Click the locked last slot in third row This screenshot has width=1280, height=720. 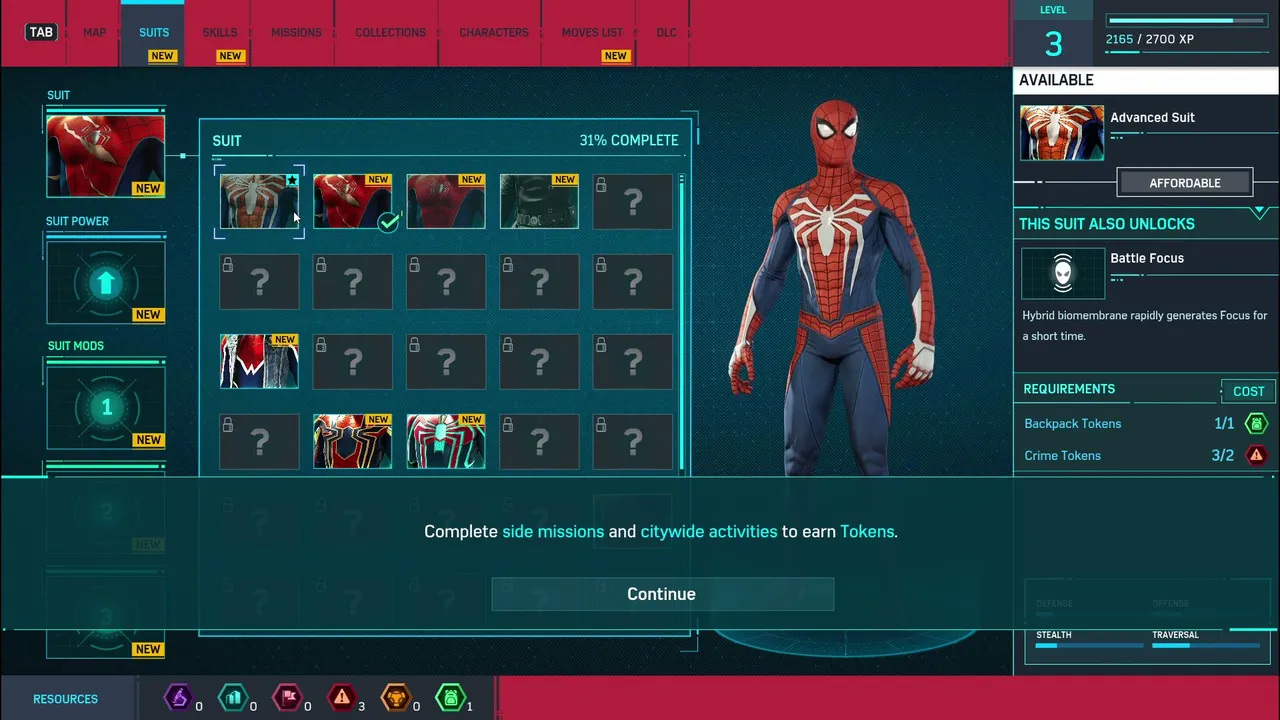click(x=633, y=361)
